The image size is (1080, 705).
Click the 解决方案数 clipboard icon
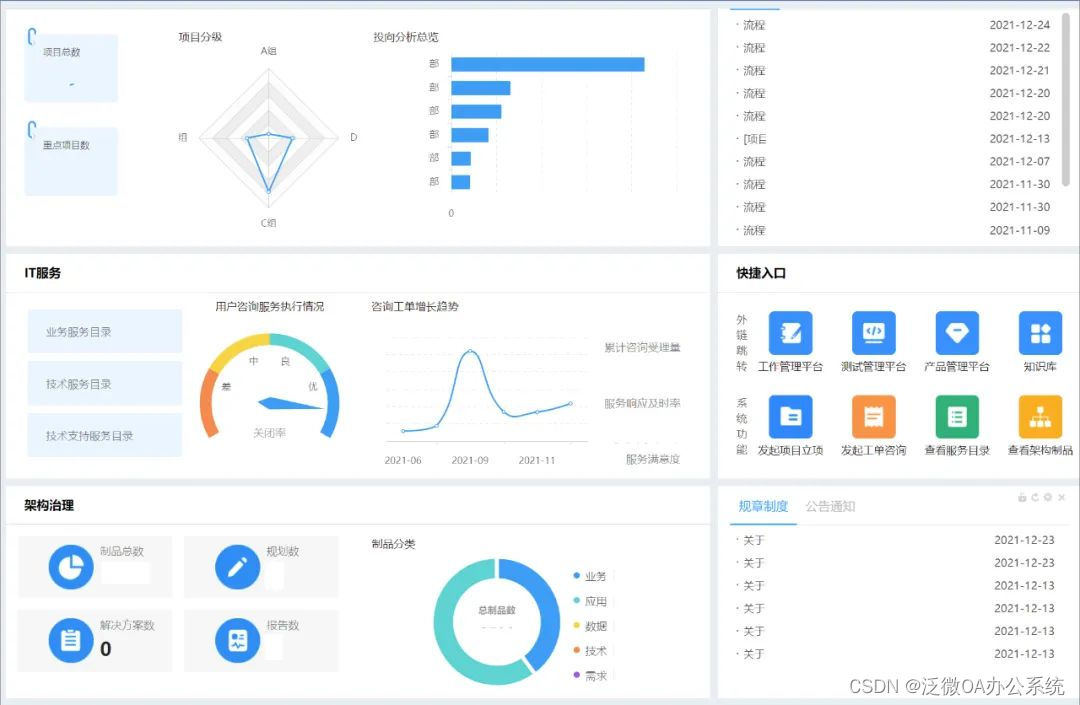[x=71, y=641]
